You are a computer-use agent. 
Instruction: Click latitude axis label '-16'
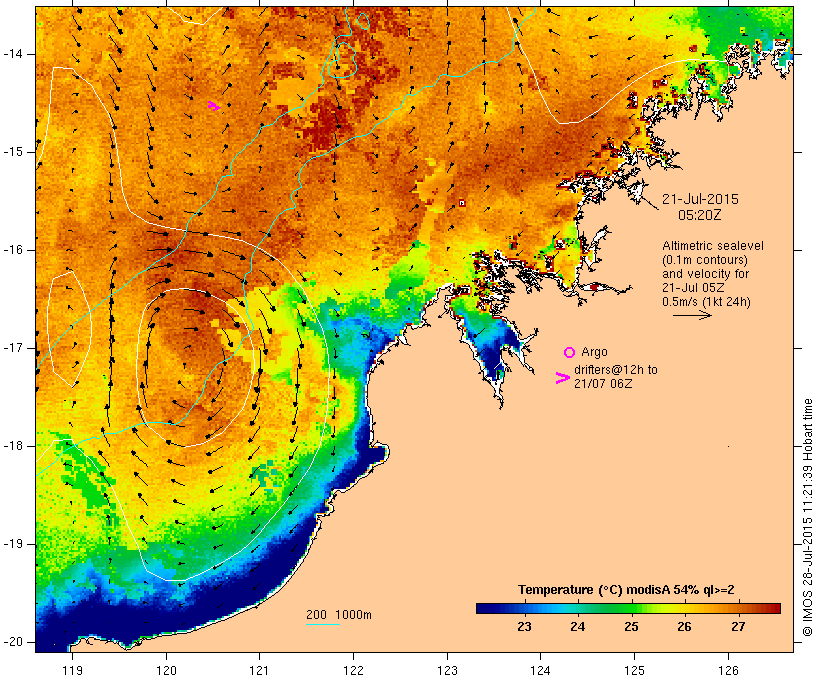click(13, 250)
